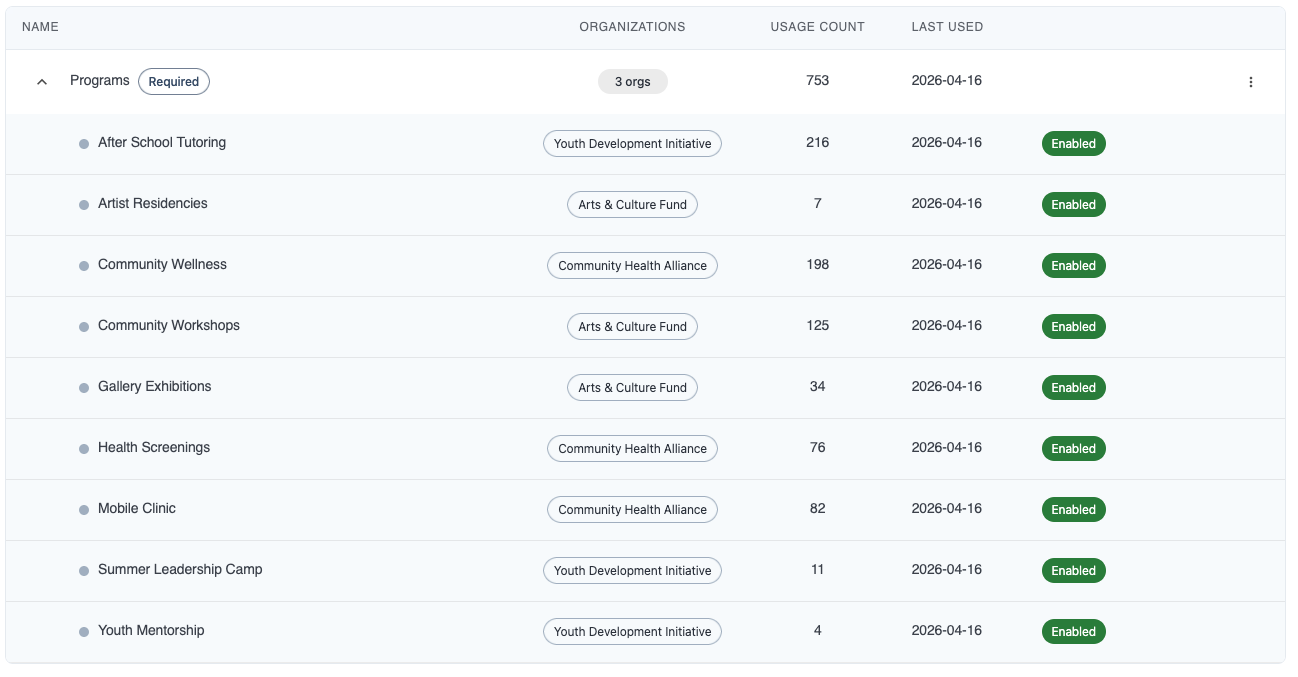
Task: Click the bullet icon beside Gallery Exhibitions
Action: coord(83,387)
